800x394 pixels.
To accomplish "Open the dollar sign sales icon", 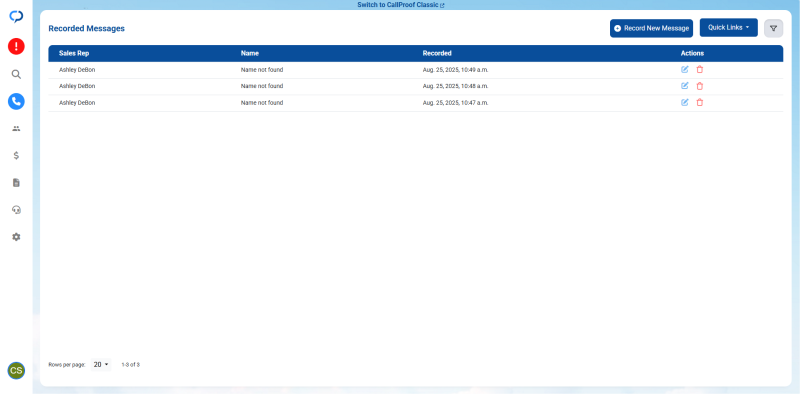I will tap(16, 156).
